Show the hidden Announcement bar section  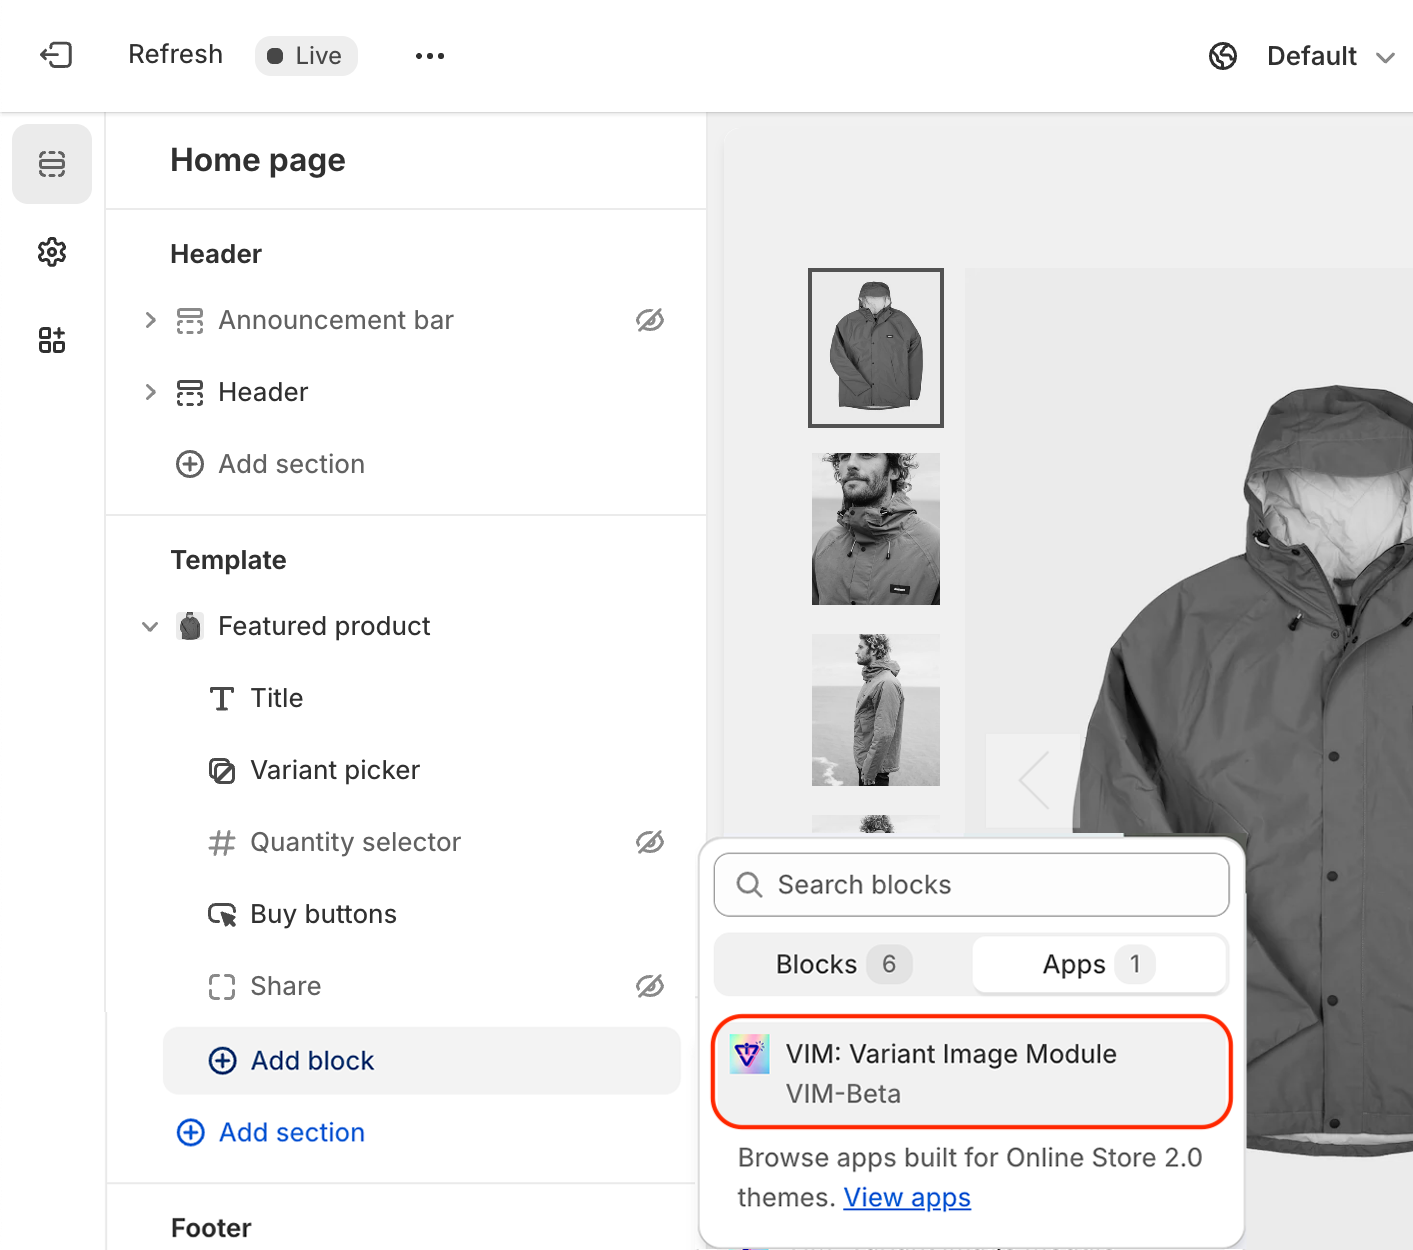pos(650,320)
